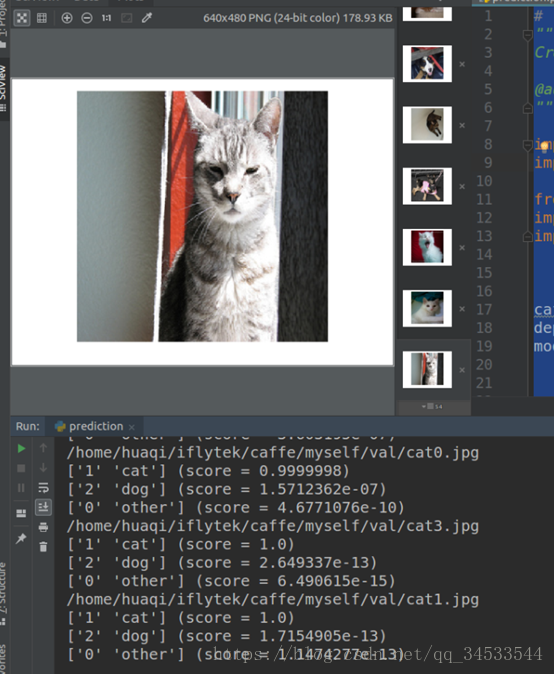Click the restore layout icon in Run panel
This screenshot has height=674, width=554.
pos(21,513)
